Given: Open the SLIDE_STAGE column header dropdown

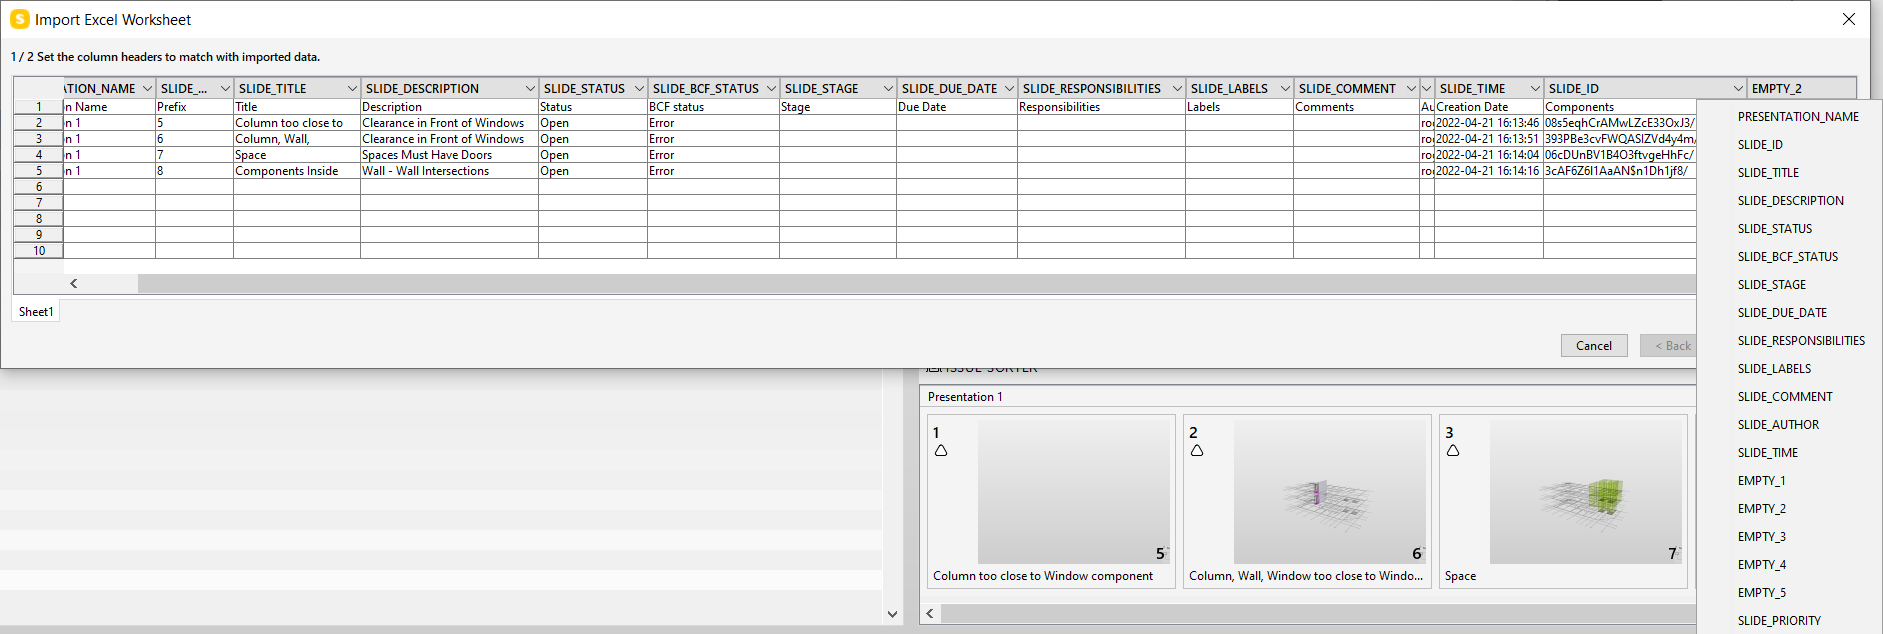Looking at the screenshot, I should [888, 89].
